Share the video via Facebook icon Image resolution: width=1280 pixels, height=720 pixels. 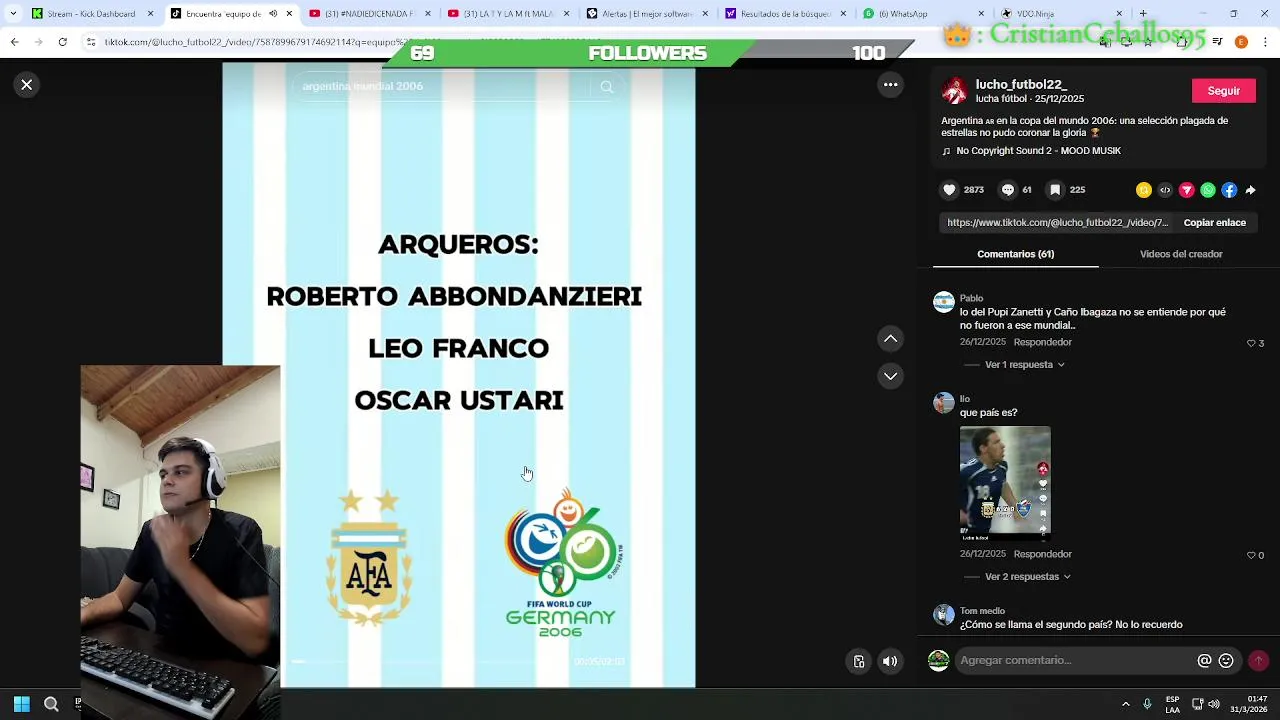pyautogui.click(x=1229, y=190)
